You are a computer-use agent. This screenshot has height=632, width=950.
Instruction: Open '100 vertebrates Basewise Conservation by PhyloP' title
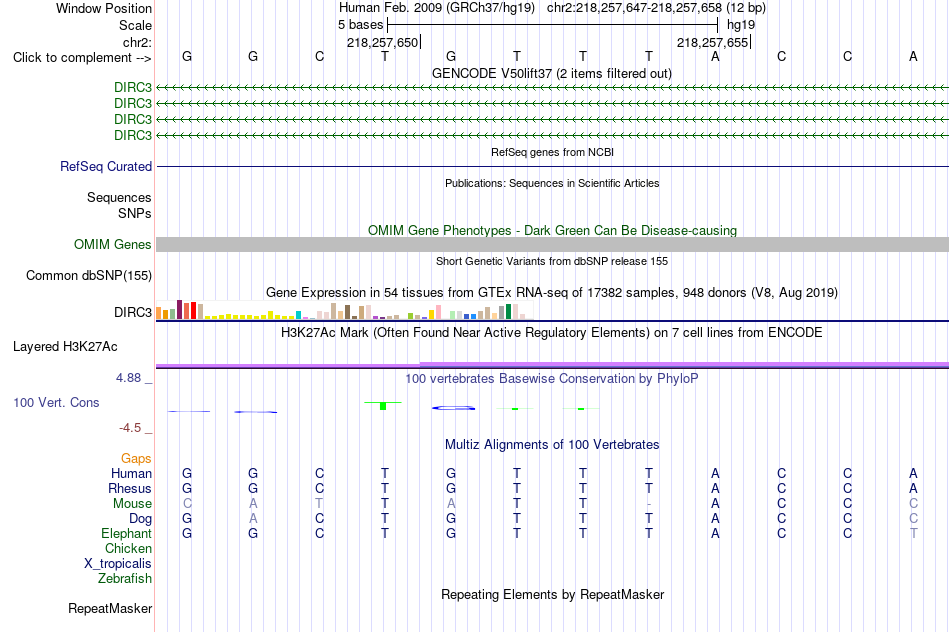point(552,379)
